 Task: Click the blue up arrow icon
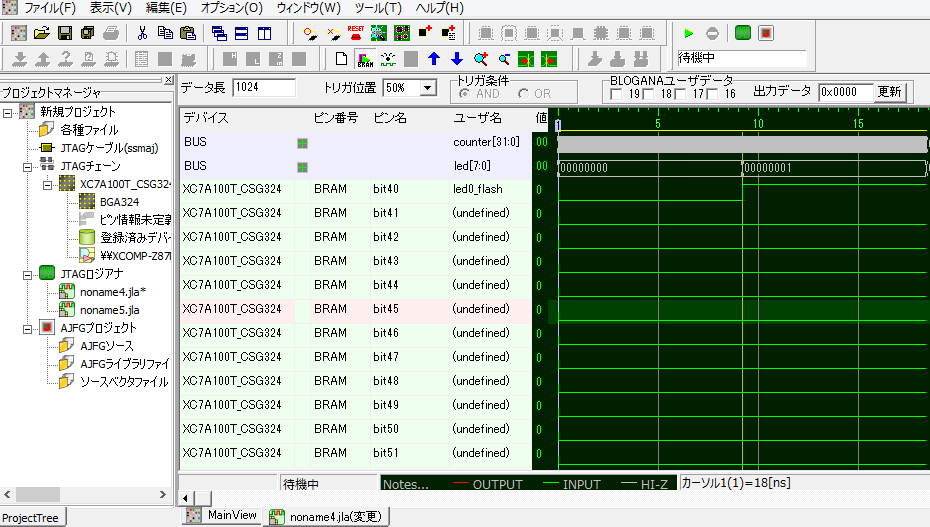[x=434, y=59]
